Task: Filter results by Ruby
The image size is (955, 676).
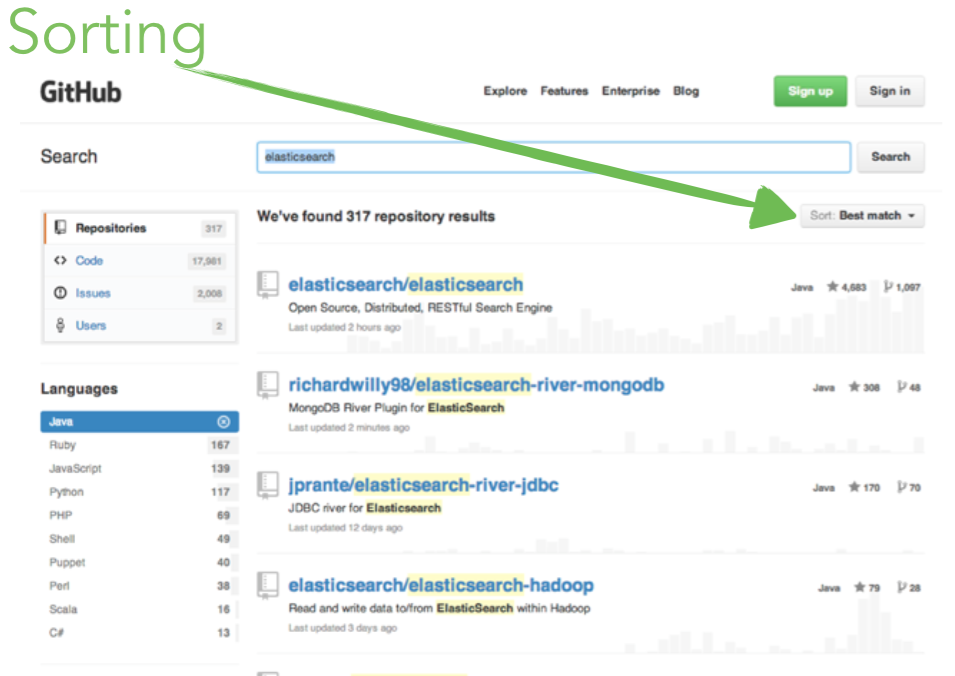Action: pyautogui.click(x=139, y=445)
